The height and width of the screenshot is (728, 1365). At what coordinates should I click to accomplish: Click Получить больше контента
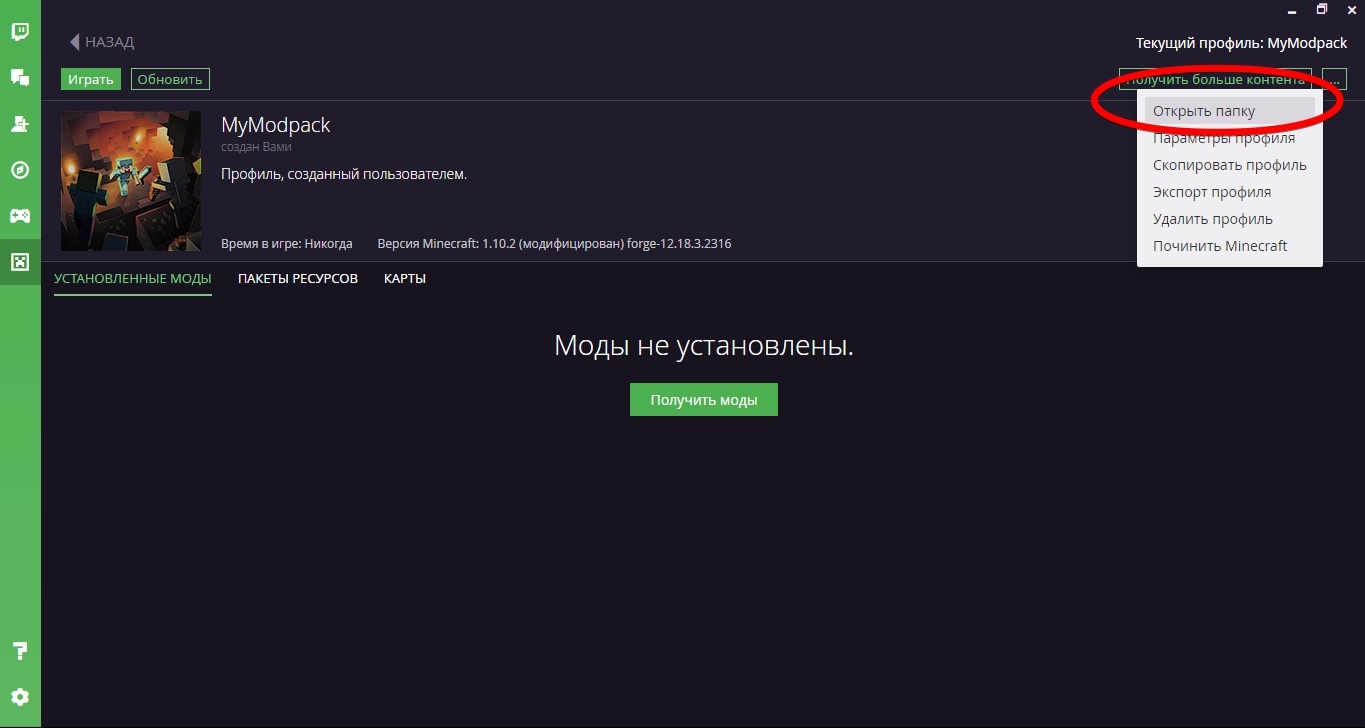point(1214,78)
